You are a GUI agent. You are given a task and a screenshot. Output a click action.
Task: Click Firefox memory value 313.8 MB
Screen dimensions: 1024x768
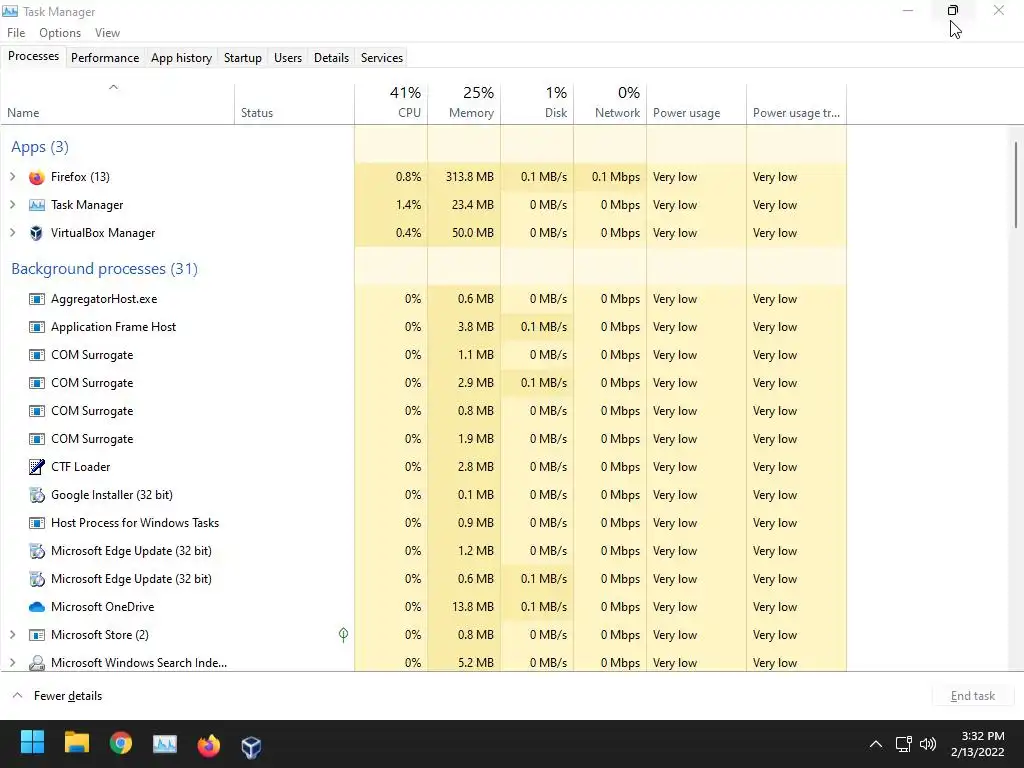470,177
